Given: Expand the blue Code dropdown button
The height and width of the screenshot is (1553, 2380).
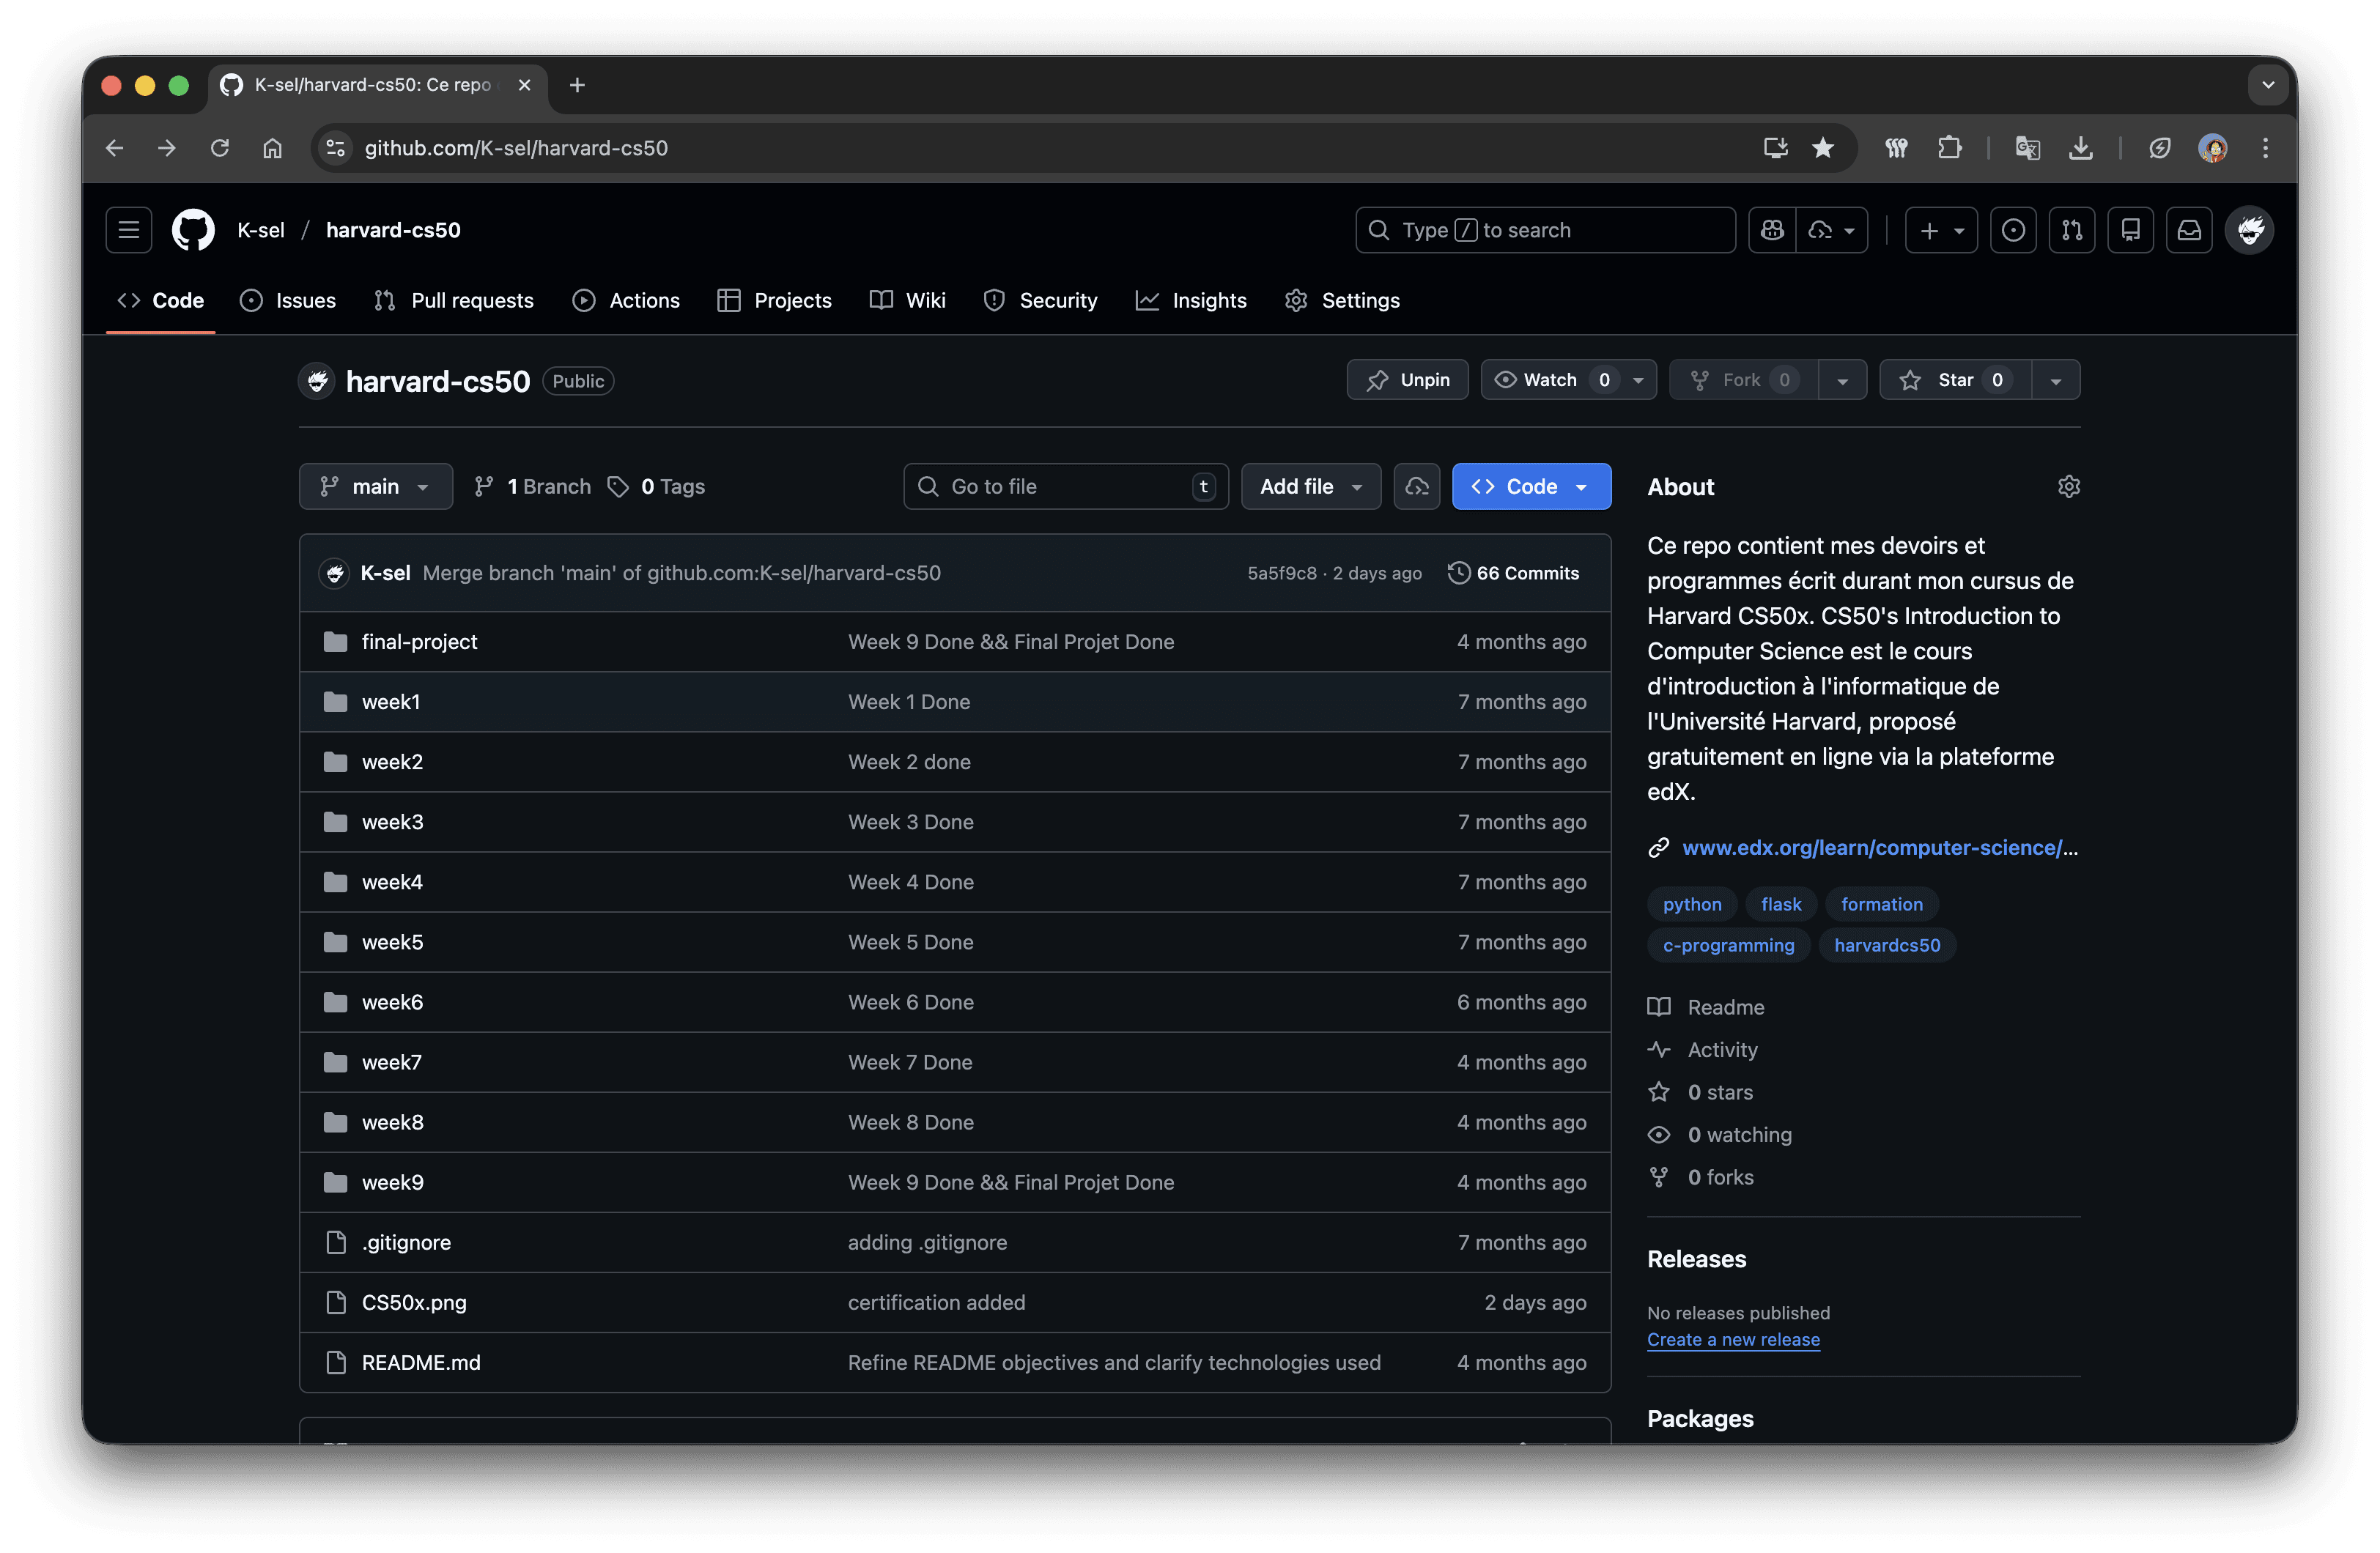Looking at the screenshot, I should click(1530, 487).
